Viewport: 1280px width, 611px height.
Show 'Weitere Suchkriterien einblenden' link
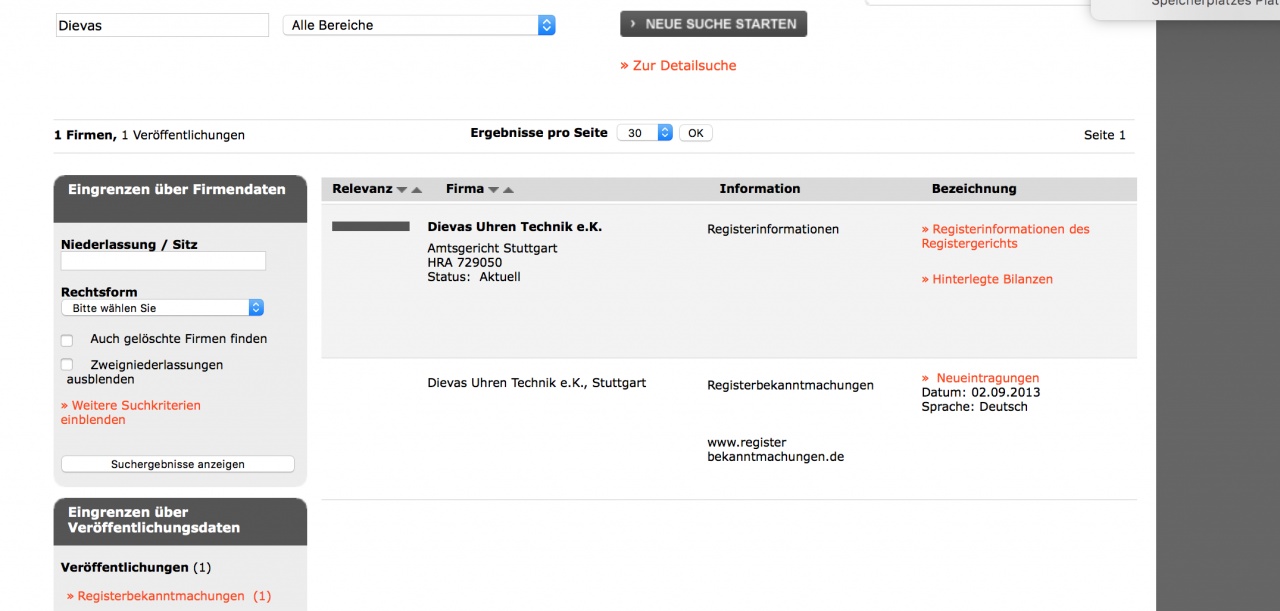point(130,412)
